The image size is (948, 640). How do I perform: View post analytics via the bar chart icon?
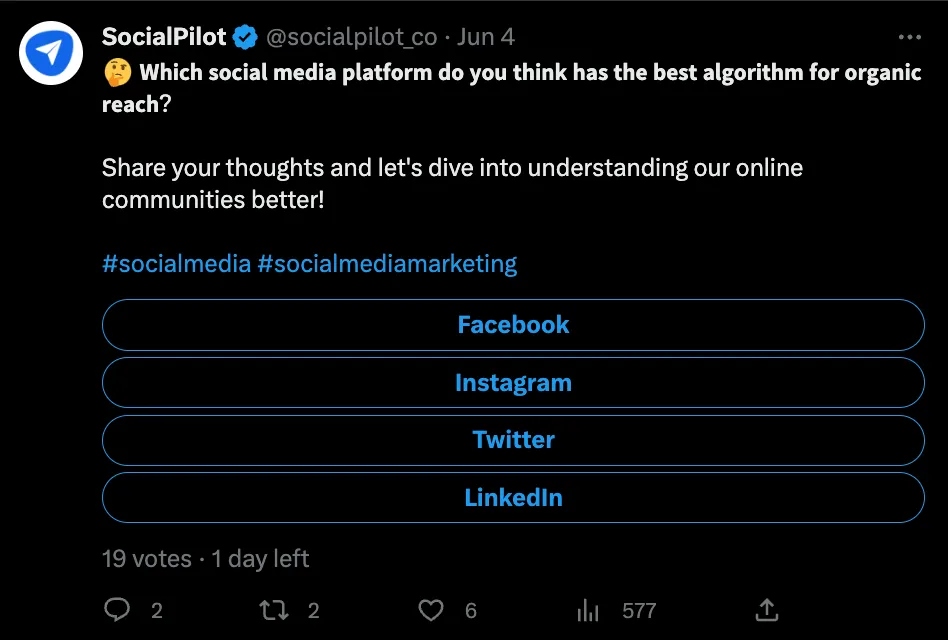[x=588, y=610]
